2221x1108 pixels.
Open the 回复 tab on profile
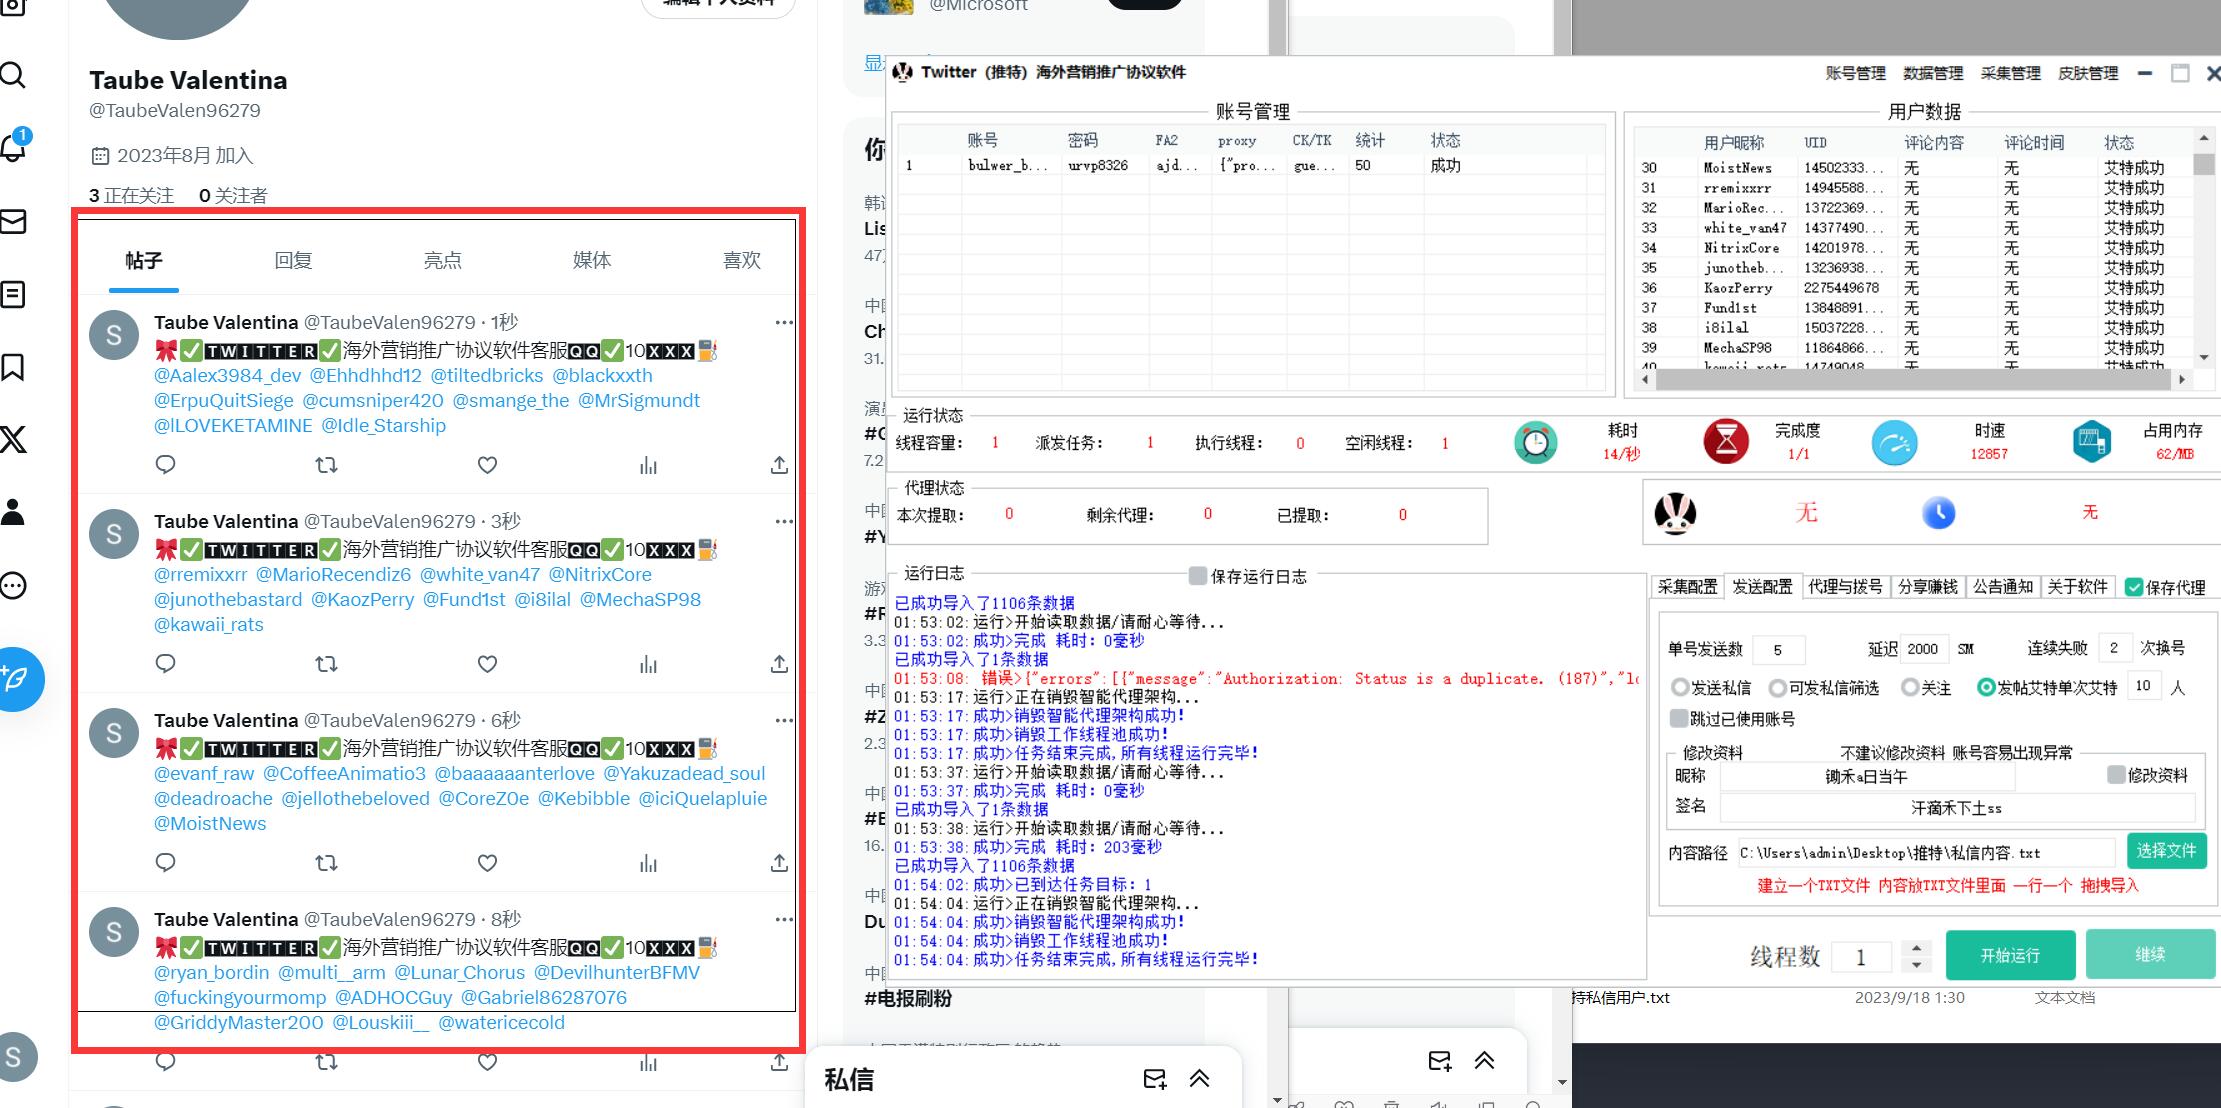[293, 261]
